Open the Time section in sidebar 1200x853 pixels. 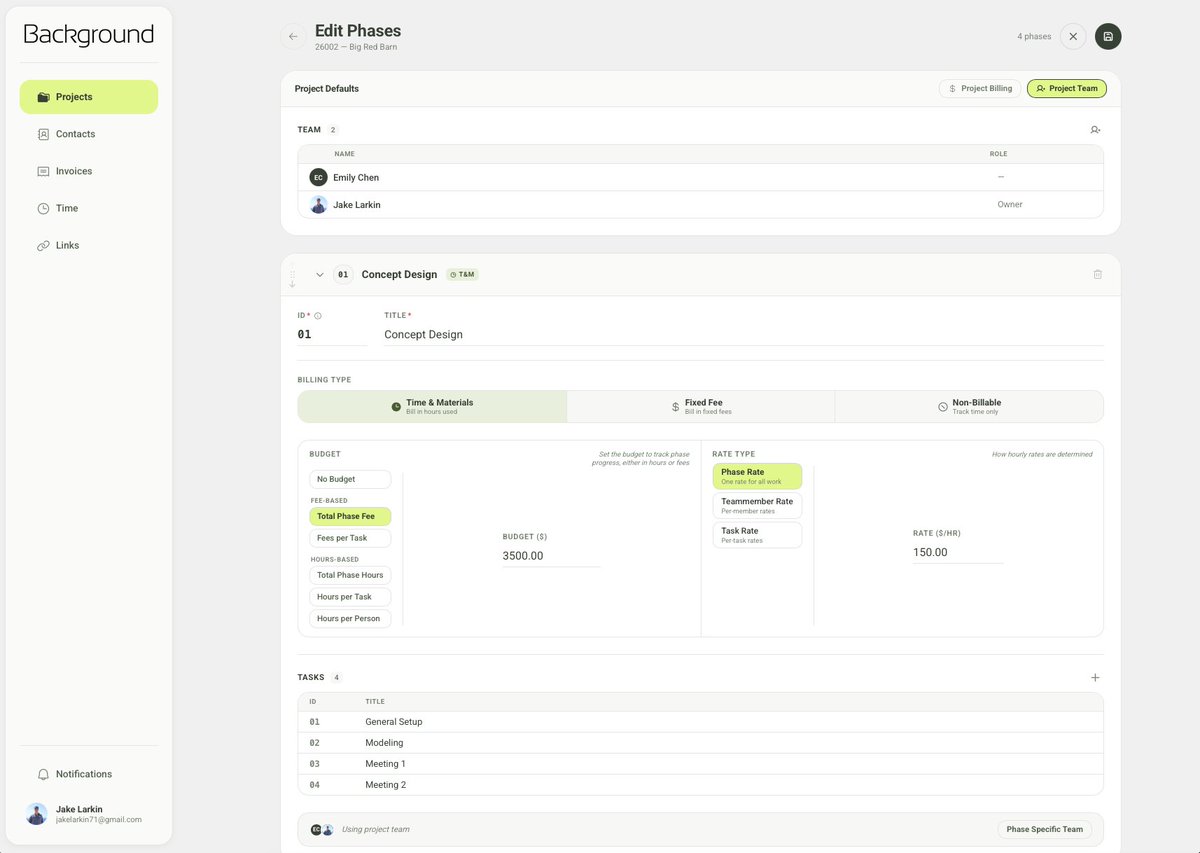(89, 208)
